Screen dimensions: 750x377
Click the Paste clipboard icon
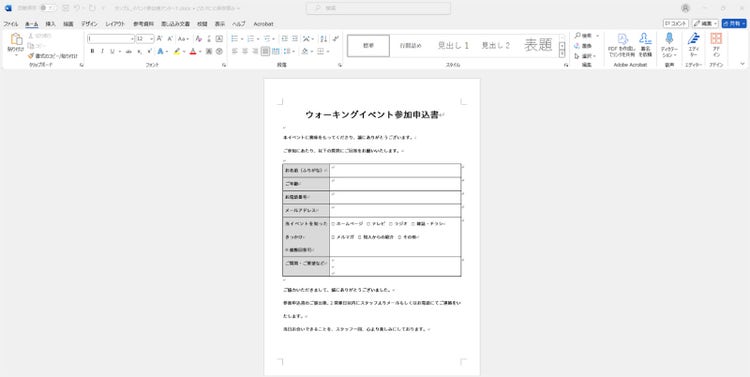(x=16, y=39)
